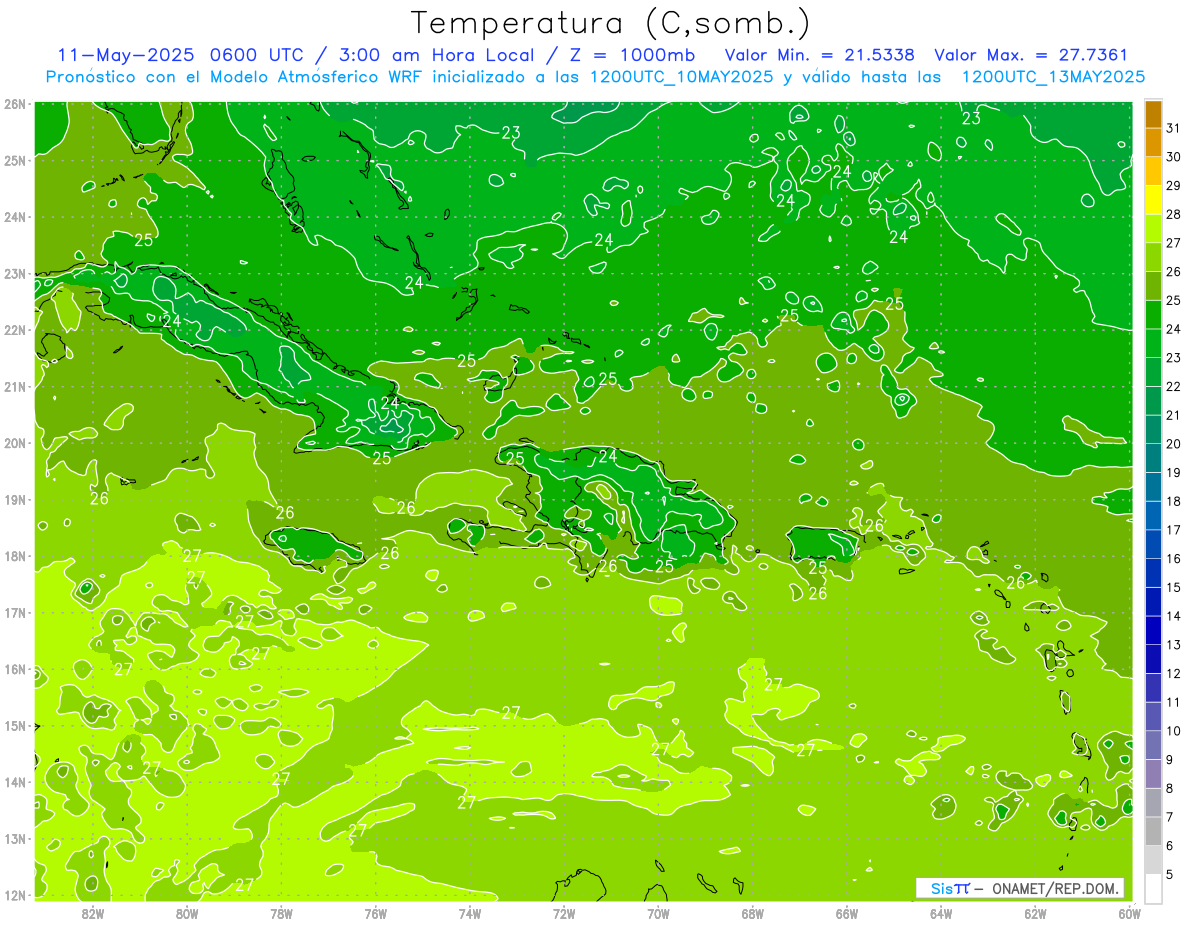
Task: Click the "15N" latitude axis label
Action: click(x=15, y=725)
